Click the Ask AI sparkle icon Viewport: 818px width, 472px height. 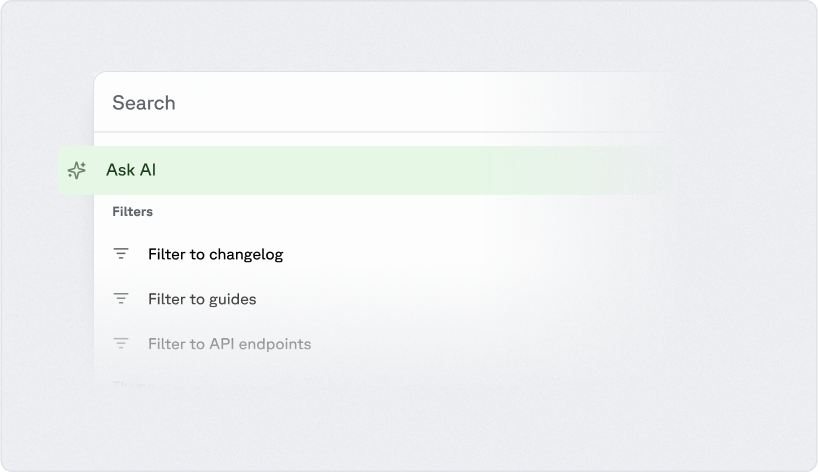[x=77, y=171]
